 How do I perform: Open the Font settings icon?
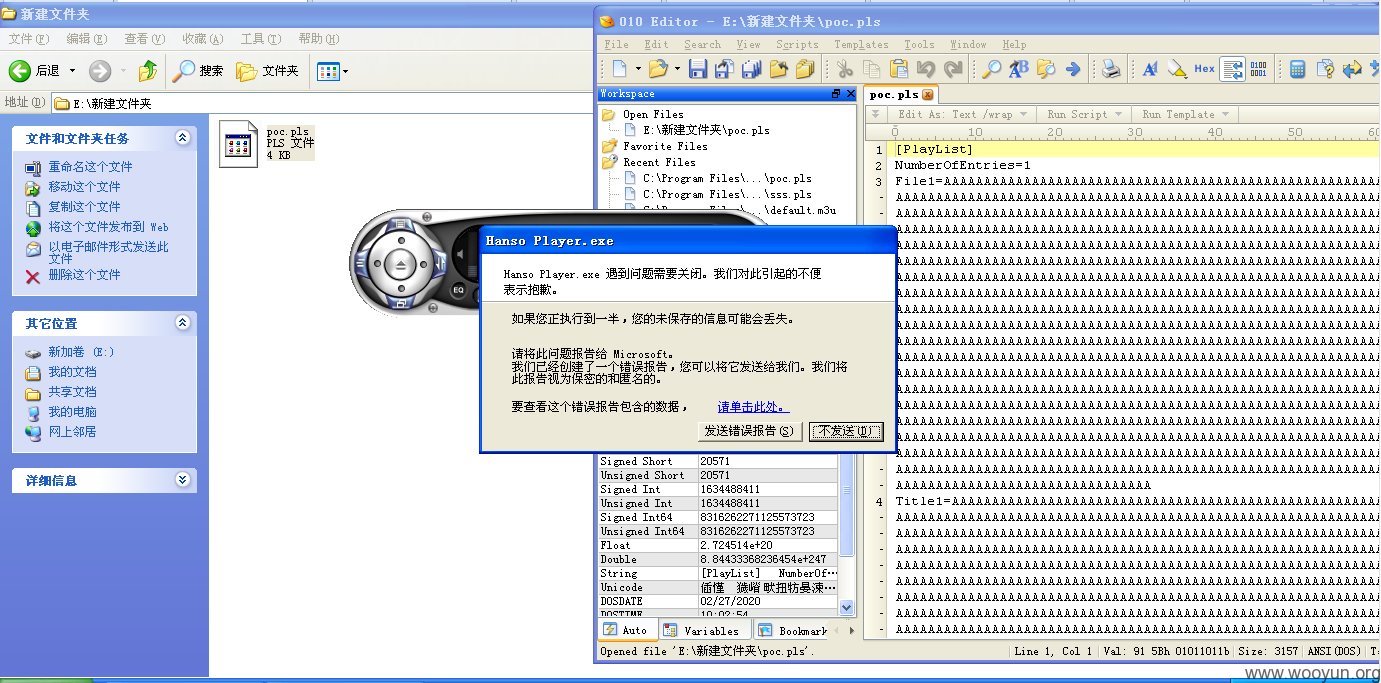point(1150,69)
